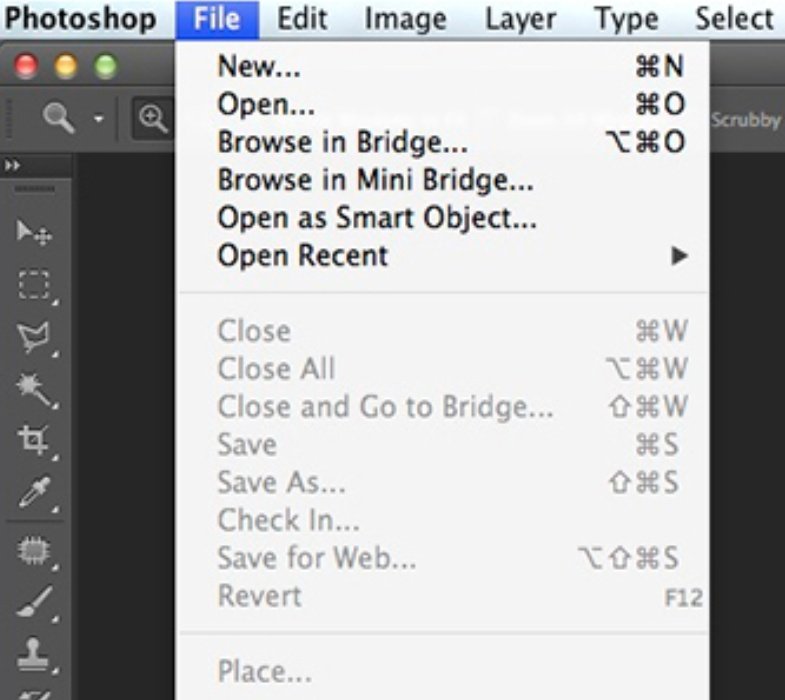Viewport: 785px width, 700px height.
Task: Click the Zoom In magnifier button
Action: 152,119
